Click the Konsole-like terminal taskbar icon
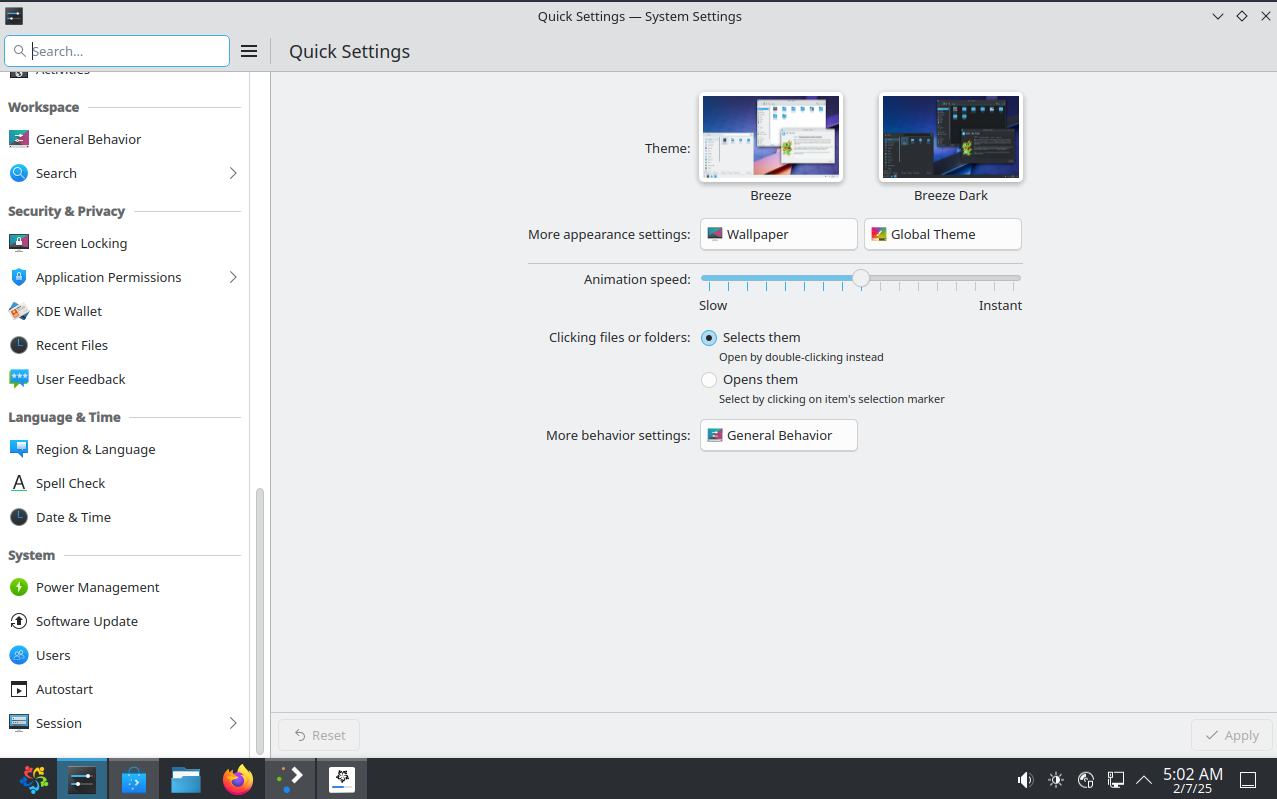 290,779
